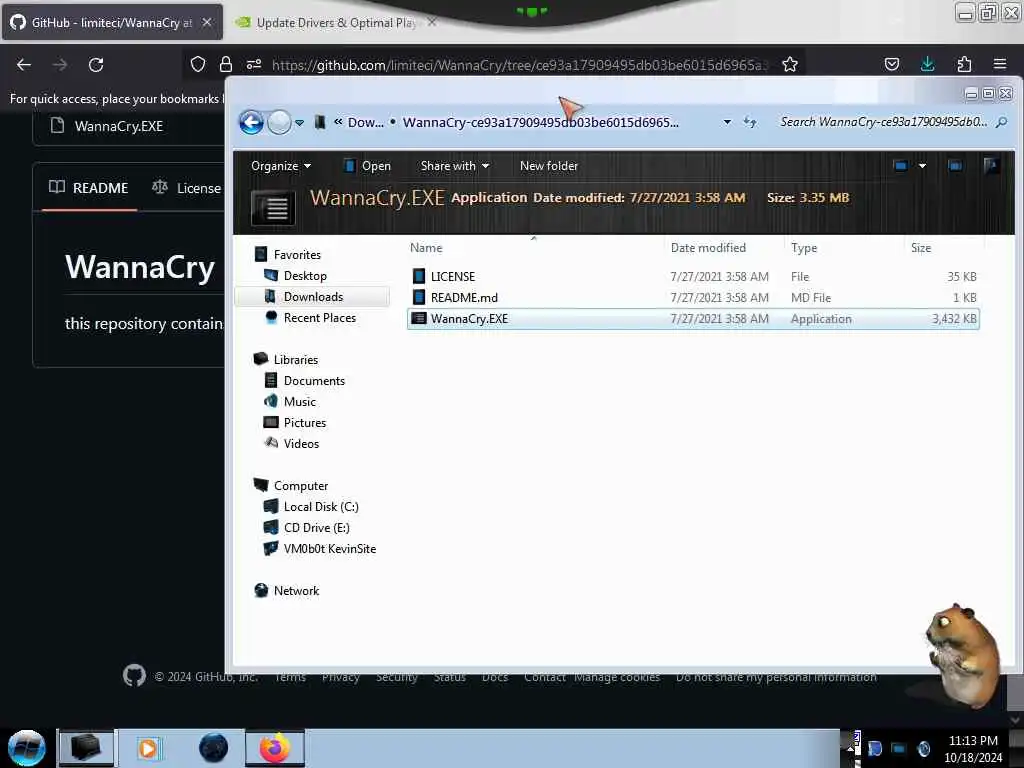Open Desktop in Favorites
Viewport: 1024px width, 768px height.
click(x=305, y=276)
